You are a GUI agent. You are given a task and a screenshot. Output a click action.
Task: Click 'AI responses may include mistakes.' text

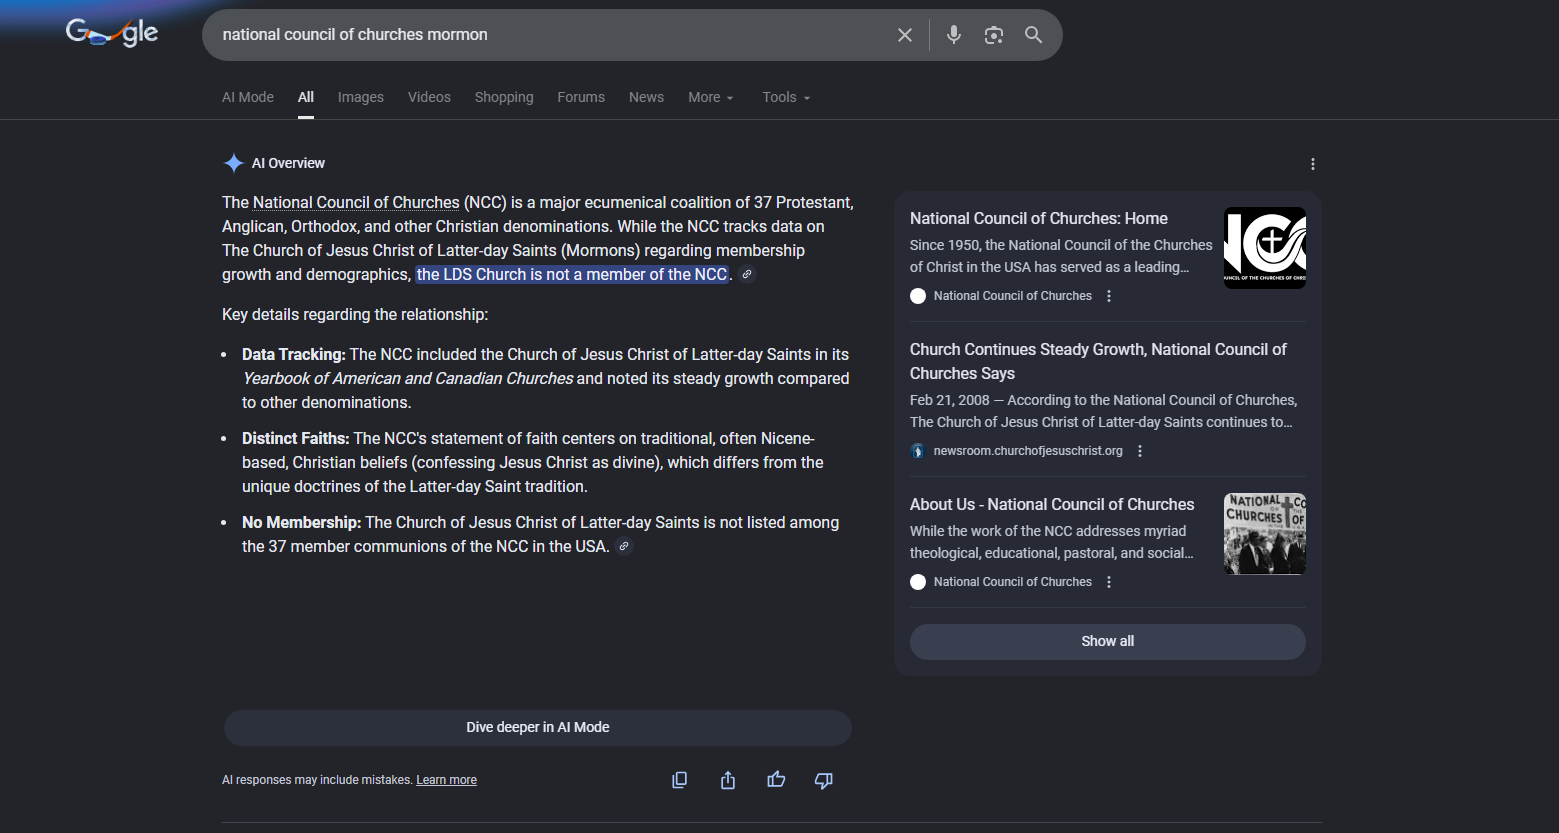point(317,780)
